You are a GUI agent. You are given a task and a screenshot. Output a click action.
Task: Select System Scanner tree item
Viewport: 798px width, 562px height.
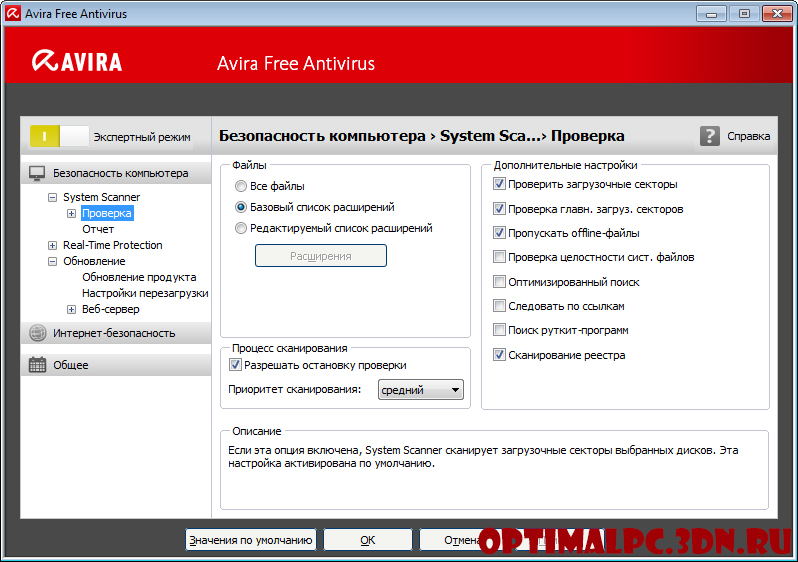click(101, 197)
